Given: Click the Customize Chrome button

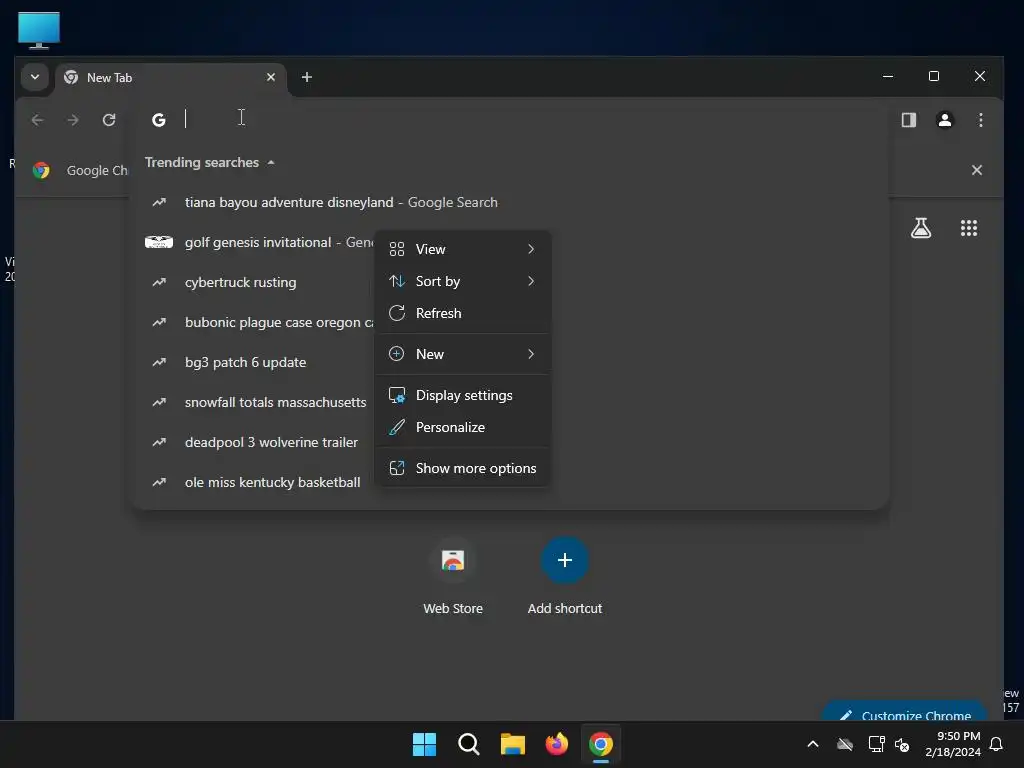Looking at the screenshot, I should coord(904,713).
